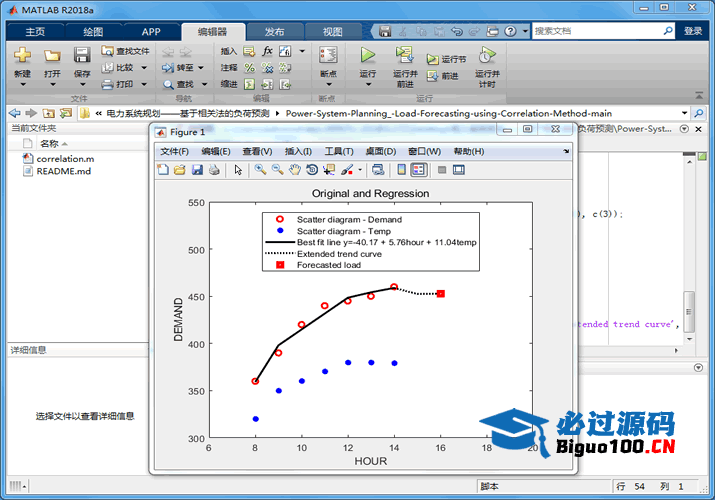Click the green Run button
The width and height of the screenshot is (715, 500).
[x=368, y=56]
